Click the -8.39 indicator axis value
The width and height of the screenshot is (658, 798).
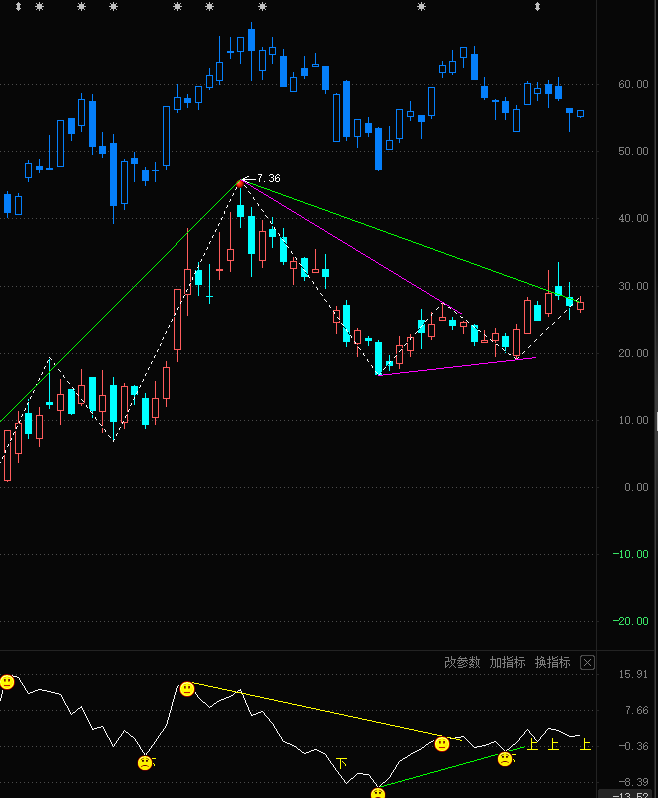tap(633, 782)
